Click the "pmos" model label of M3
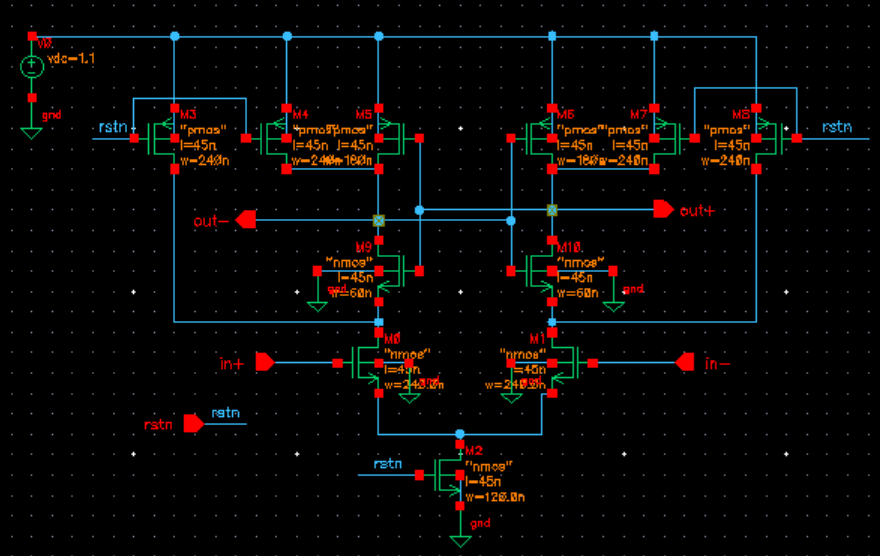Viewport: 880px width, 556px height. pyautogui.click(x=203, y=130)
